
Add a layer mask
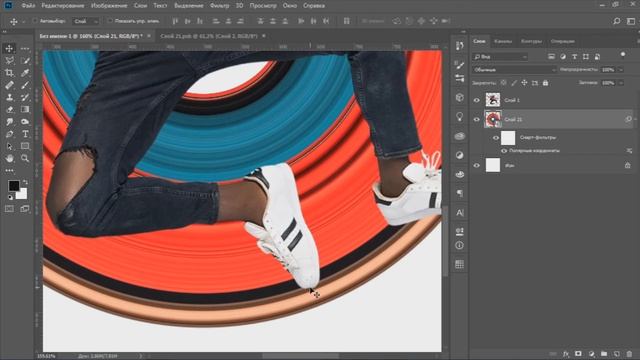[x=578, y=354]
